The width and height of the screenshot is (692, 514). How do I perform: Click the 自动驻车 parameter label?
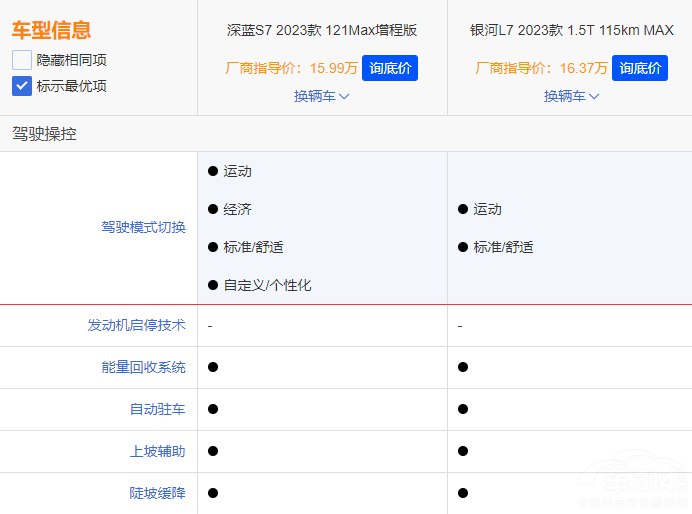(157, 409)
